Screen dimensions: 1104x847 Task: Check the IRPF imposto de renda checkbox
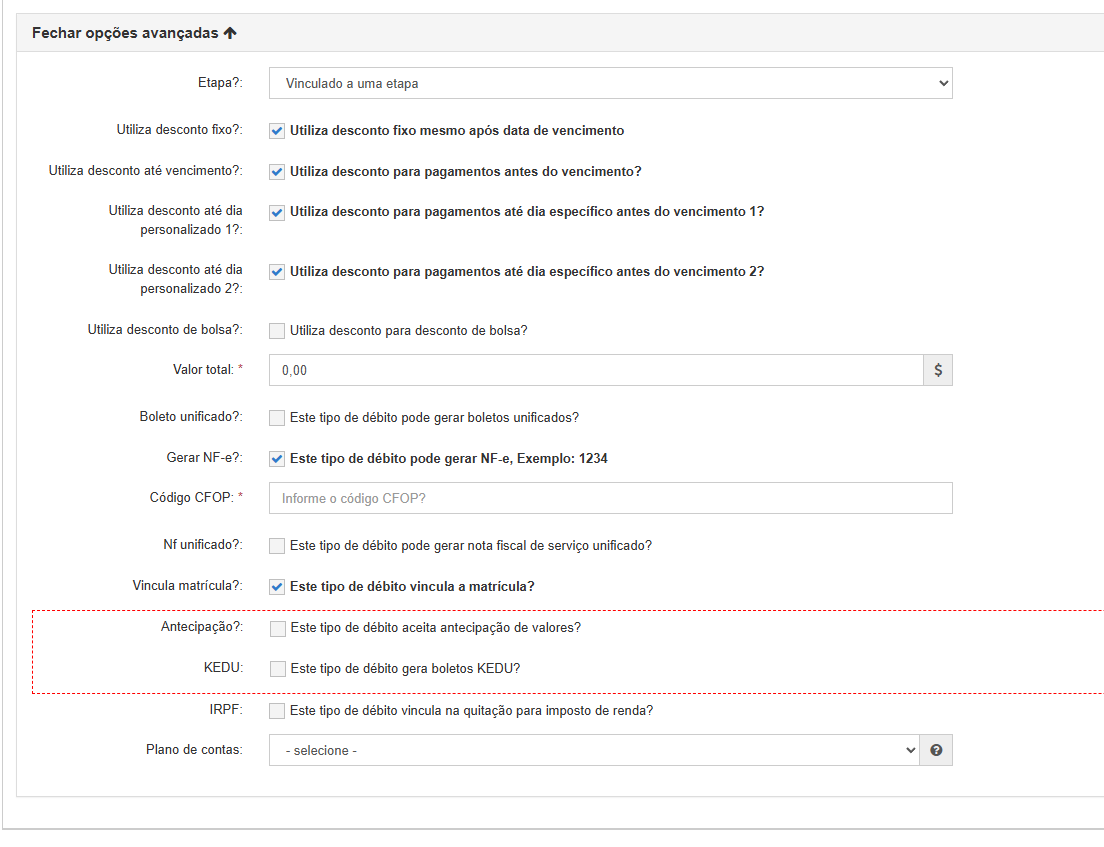pyautogui.click(x=277, y=711)
